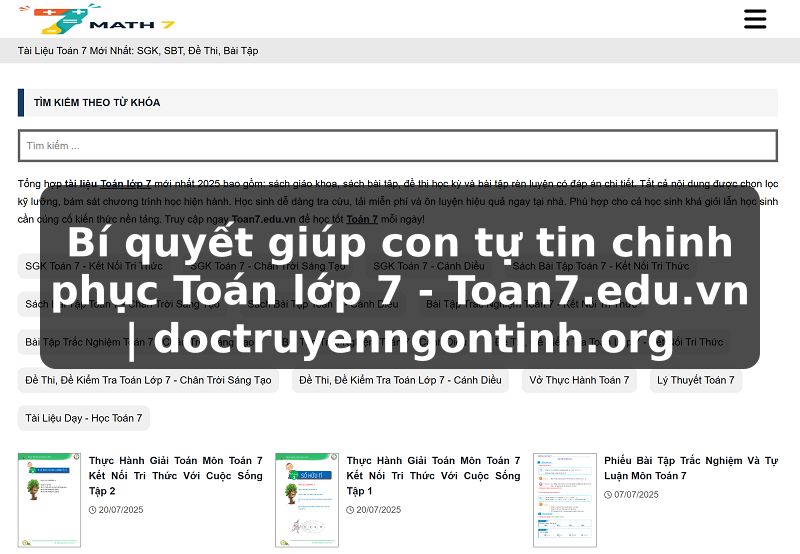Open thumbnail of Thực Hành Giải Toán Tập 2

coord(49,500)
